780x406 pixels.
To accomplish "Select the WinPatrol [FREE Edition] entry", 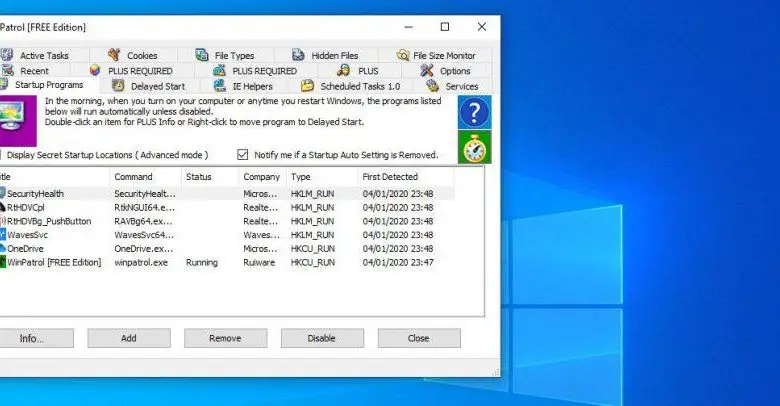I will pos(226,262).
